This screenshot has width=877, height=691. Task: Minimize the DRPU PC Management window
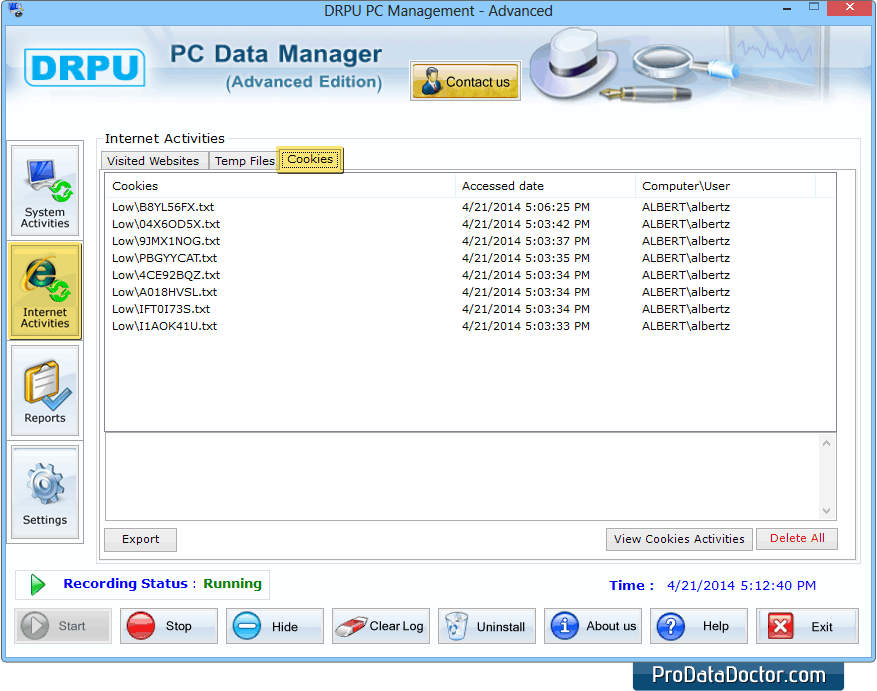pyautogui.click(x=787, y=8)
